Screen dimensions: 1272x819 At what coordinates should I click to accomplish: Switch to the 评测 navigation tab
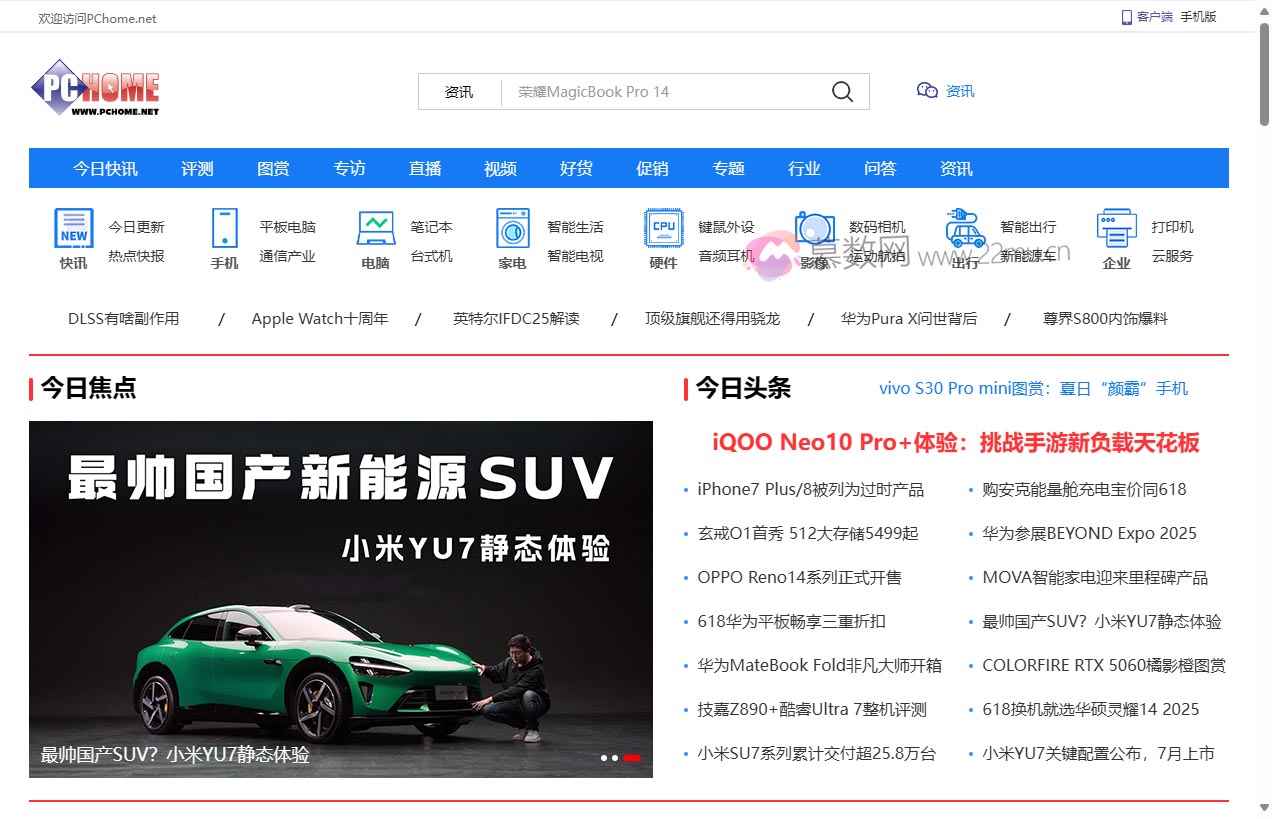click(x=197, y=168)
